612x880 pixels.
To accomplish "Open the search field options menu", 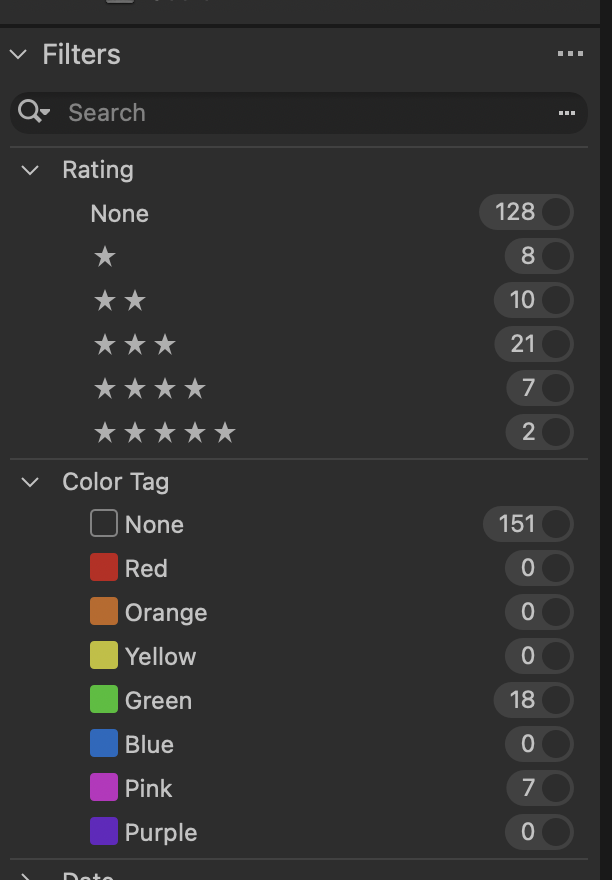I will coord(567,113).
